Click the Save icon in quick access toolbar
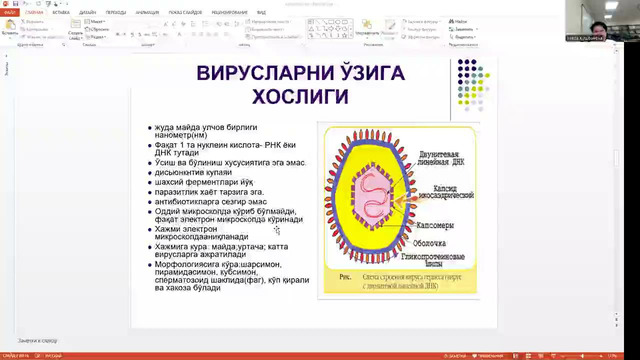Screen dimensions: 640x360 click(15, 4)
